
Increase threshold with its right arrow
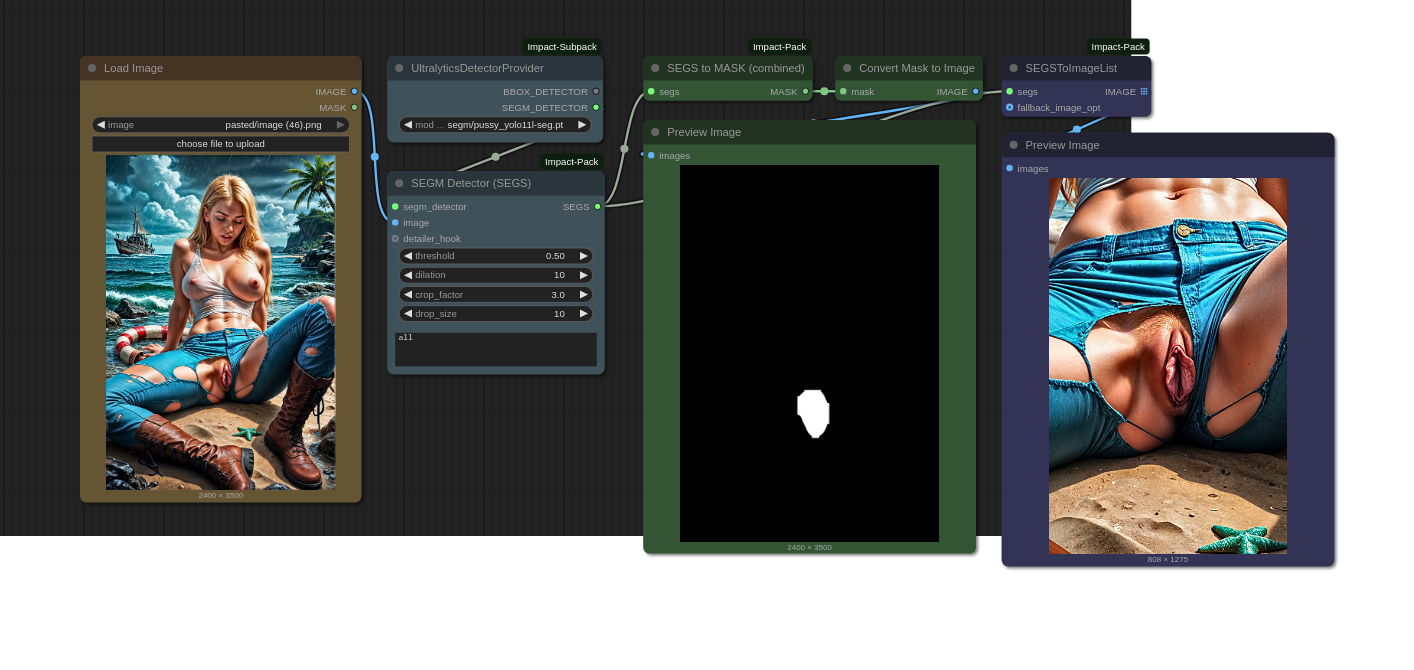[584, 256]
